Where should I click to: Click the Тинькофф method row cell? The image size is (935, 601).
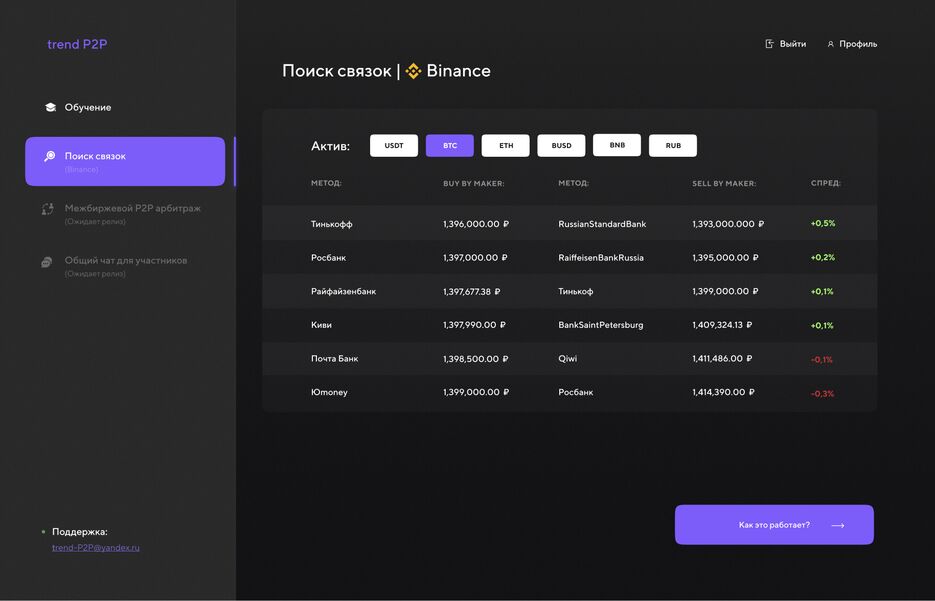click(x=332, y=224)
